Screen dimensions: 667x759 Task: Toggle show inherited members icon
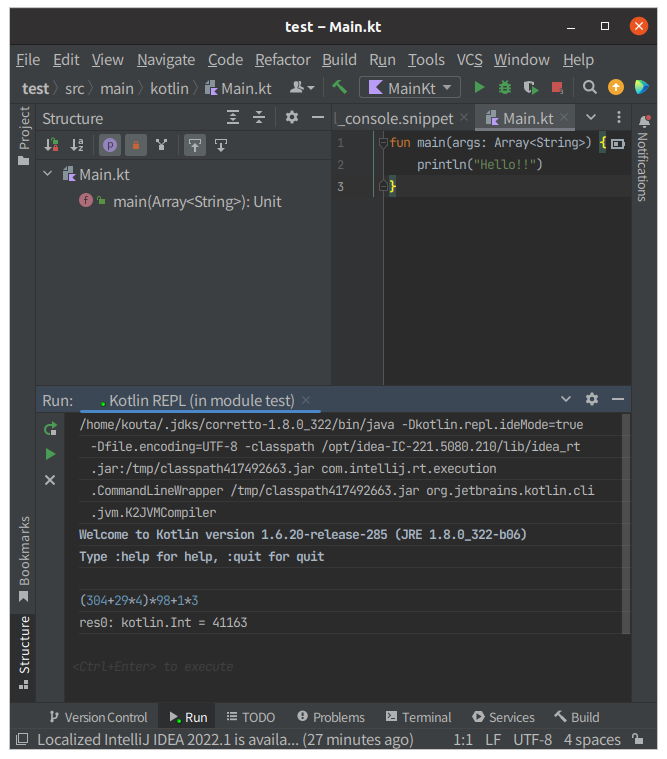162,145
